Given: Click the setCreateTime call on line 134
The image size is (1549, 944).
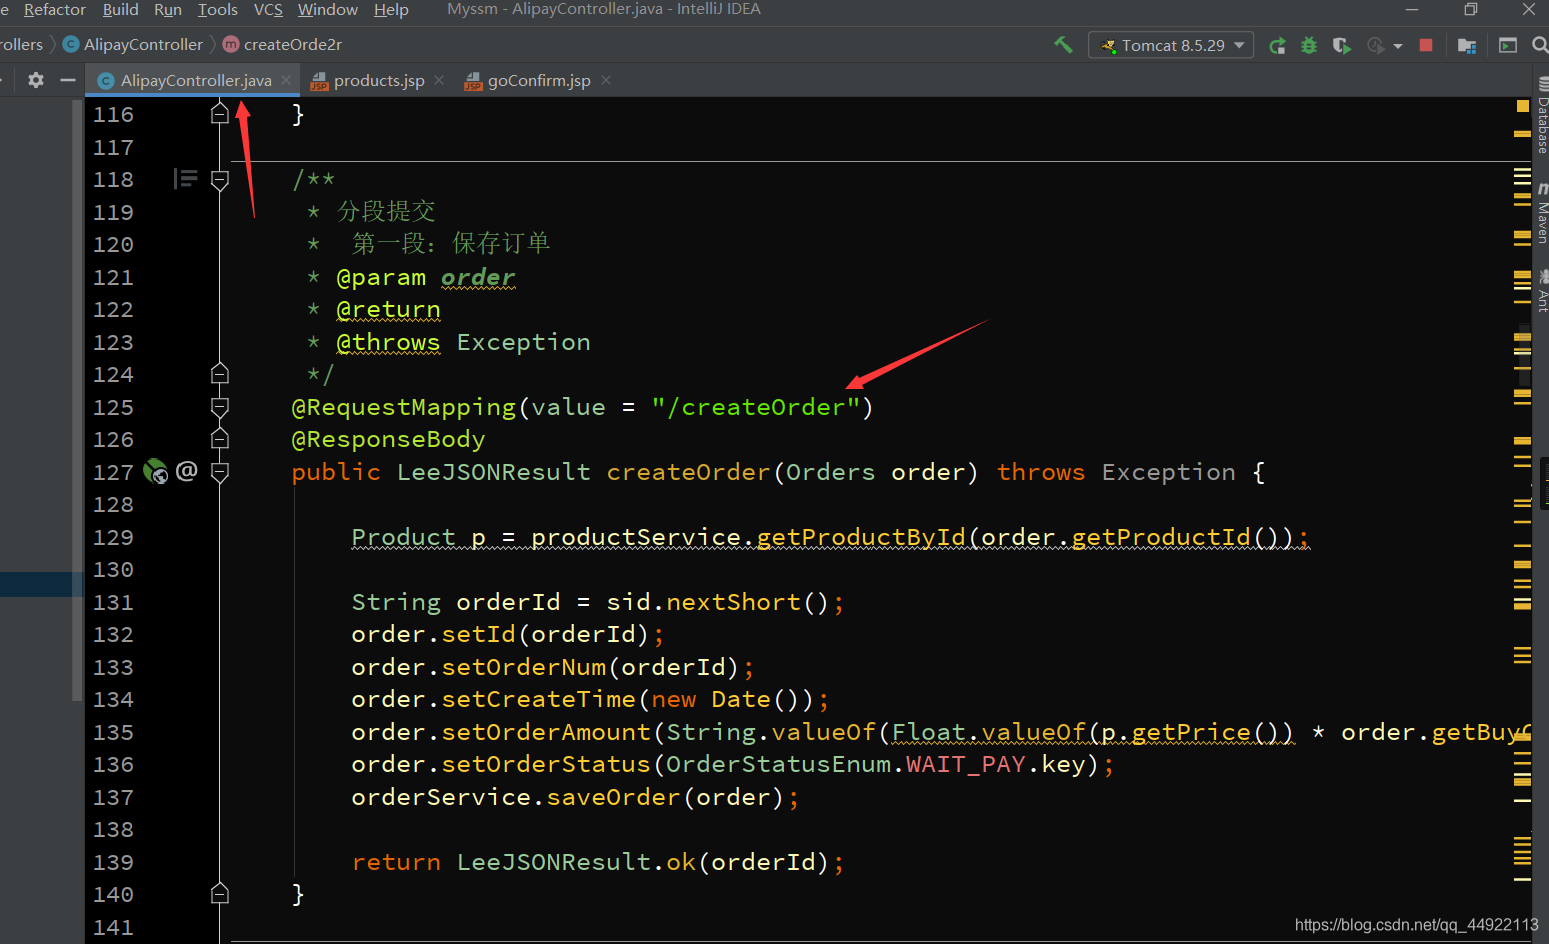Looking at the screenshot, I should (x=538, y=700).
